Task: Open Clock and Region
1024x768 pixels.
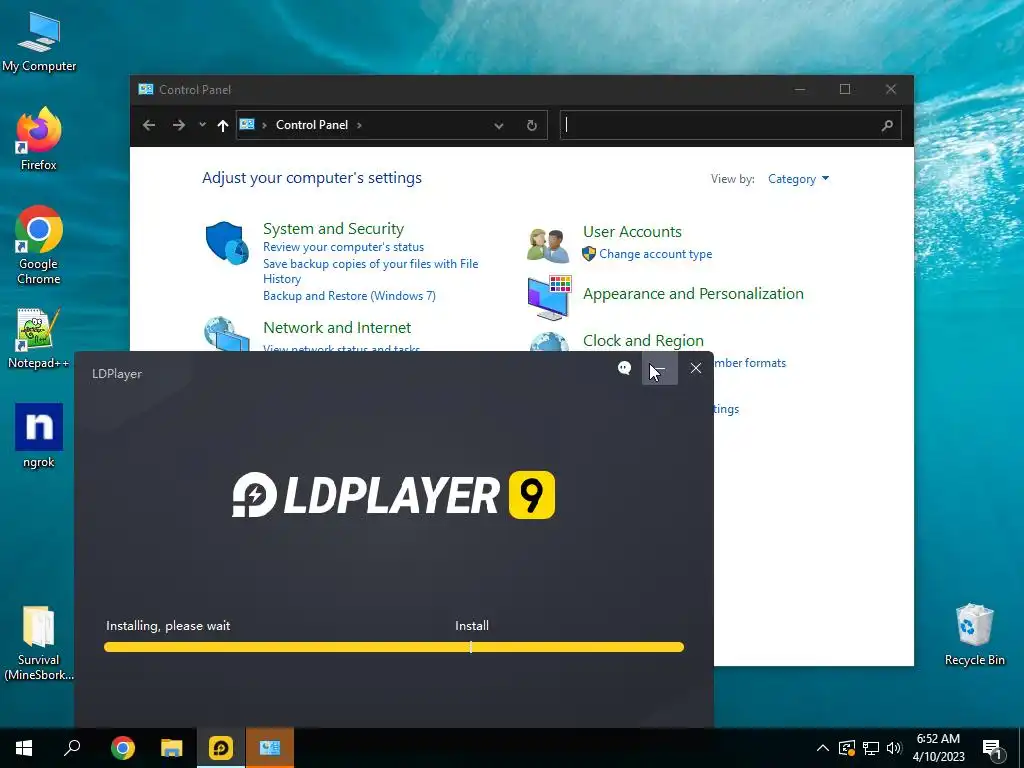Action: 643,341
